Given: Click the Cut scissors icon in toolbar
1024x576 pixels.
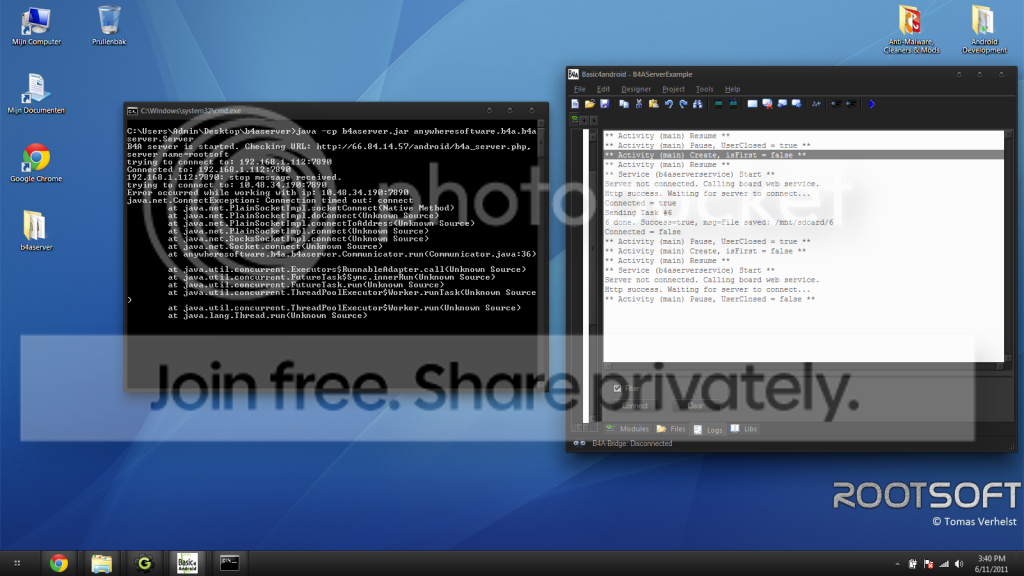Looking at the screenshot, I should click(x=639, y=104).
